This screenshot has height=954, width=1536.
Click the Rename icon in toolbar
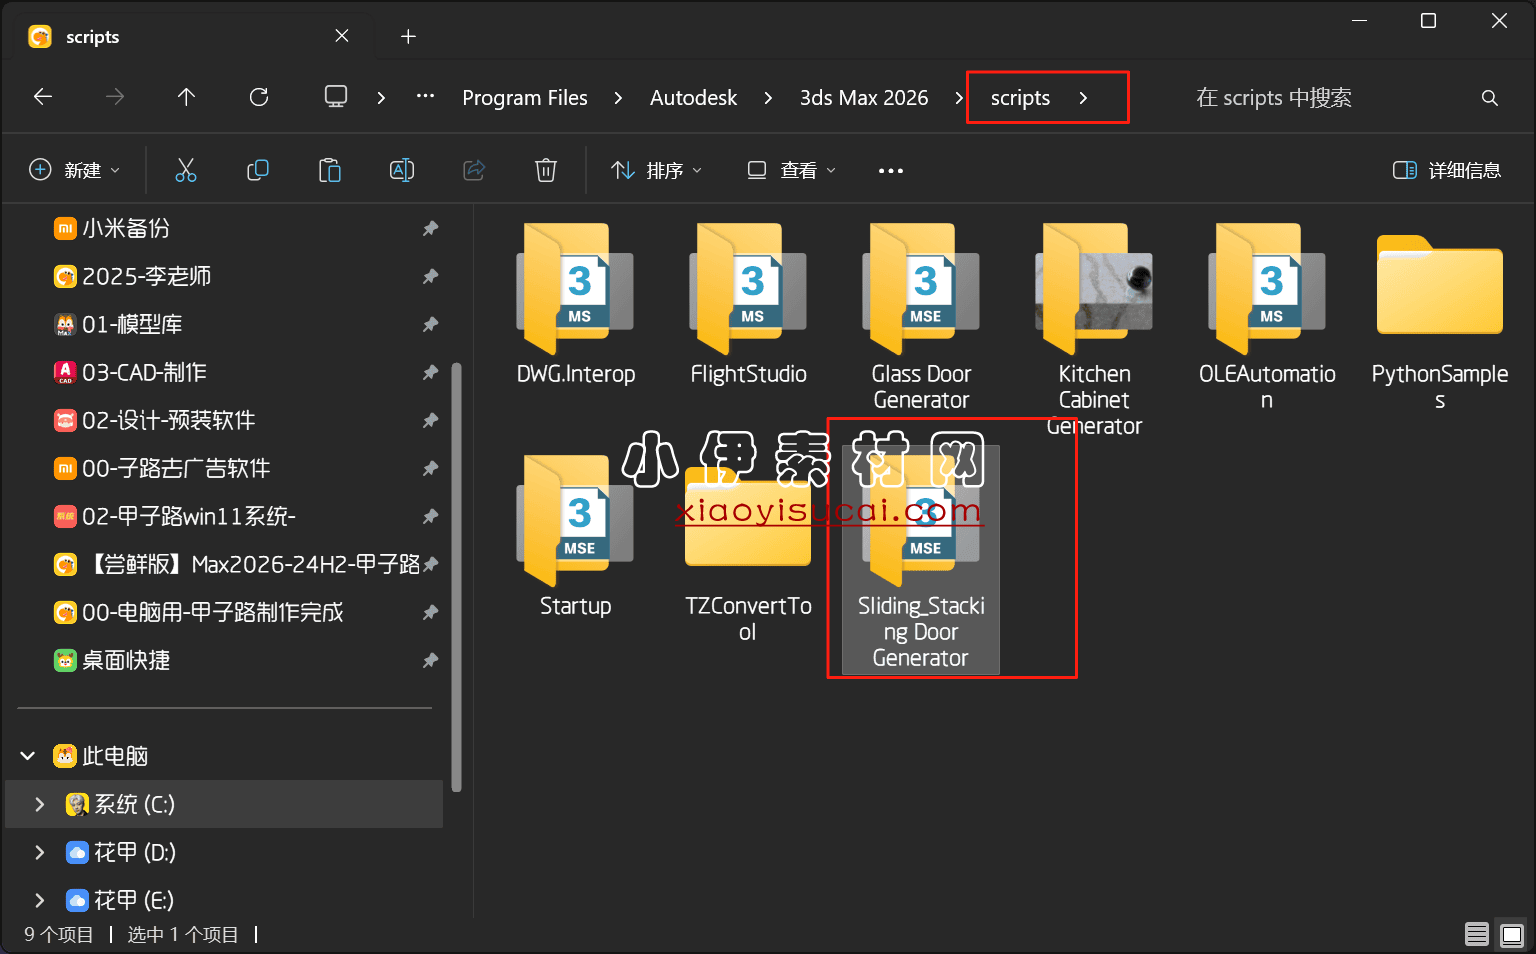(402, 170)
